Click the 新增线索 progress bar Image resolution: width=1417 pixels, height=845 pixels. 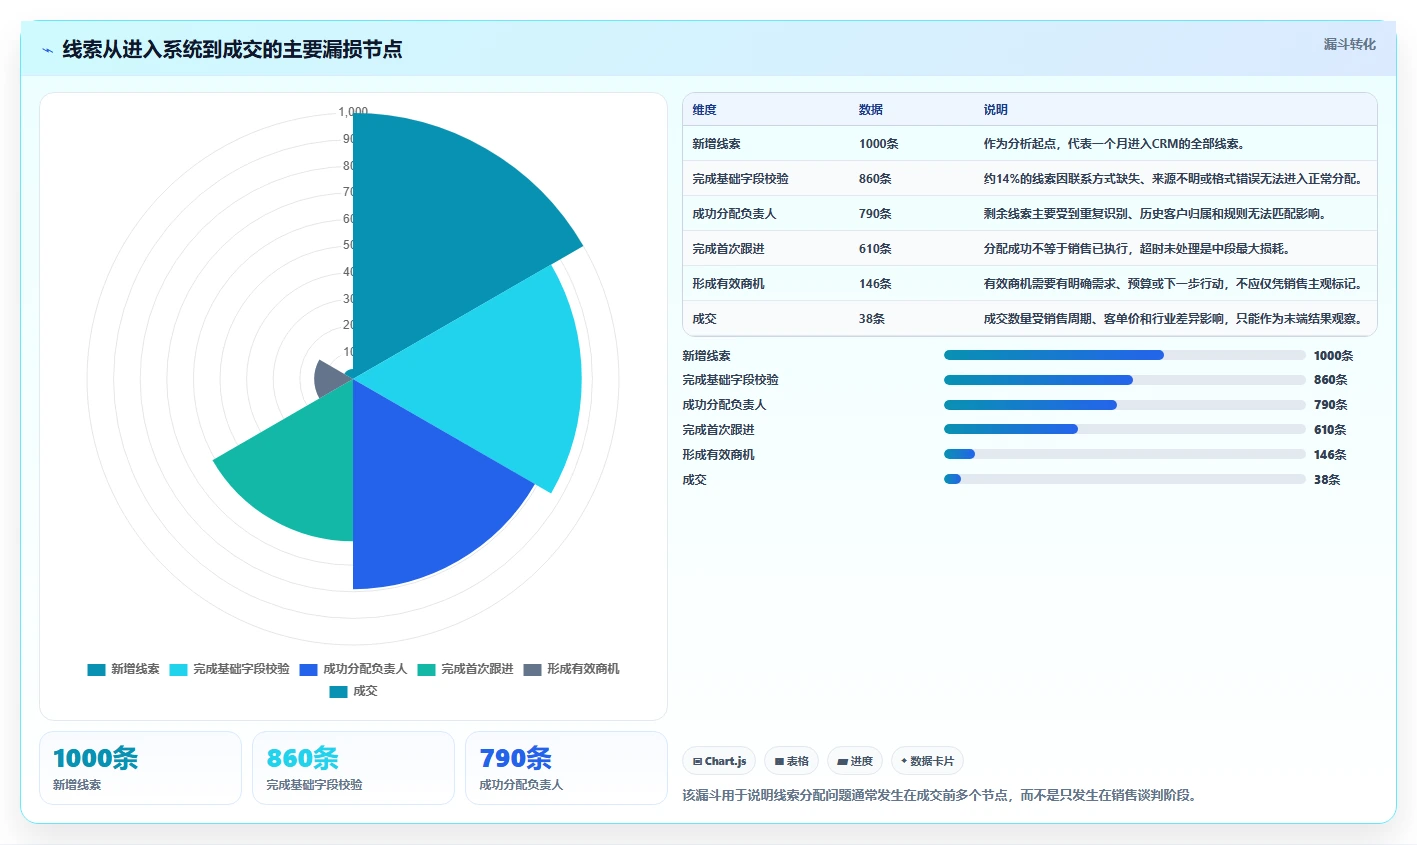[1125, 355]
